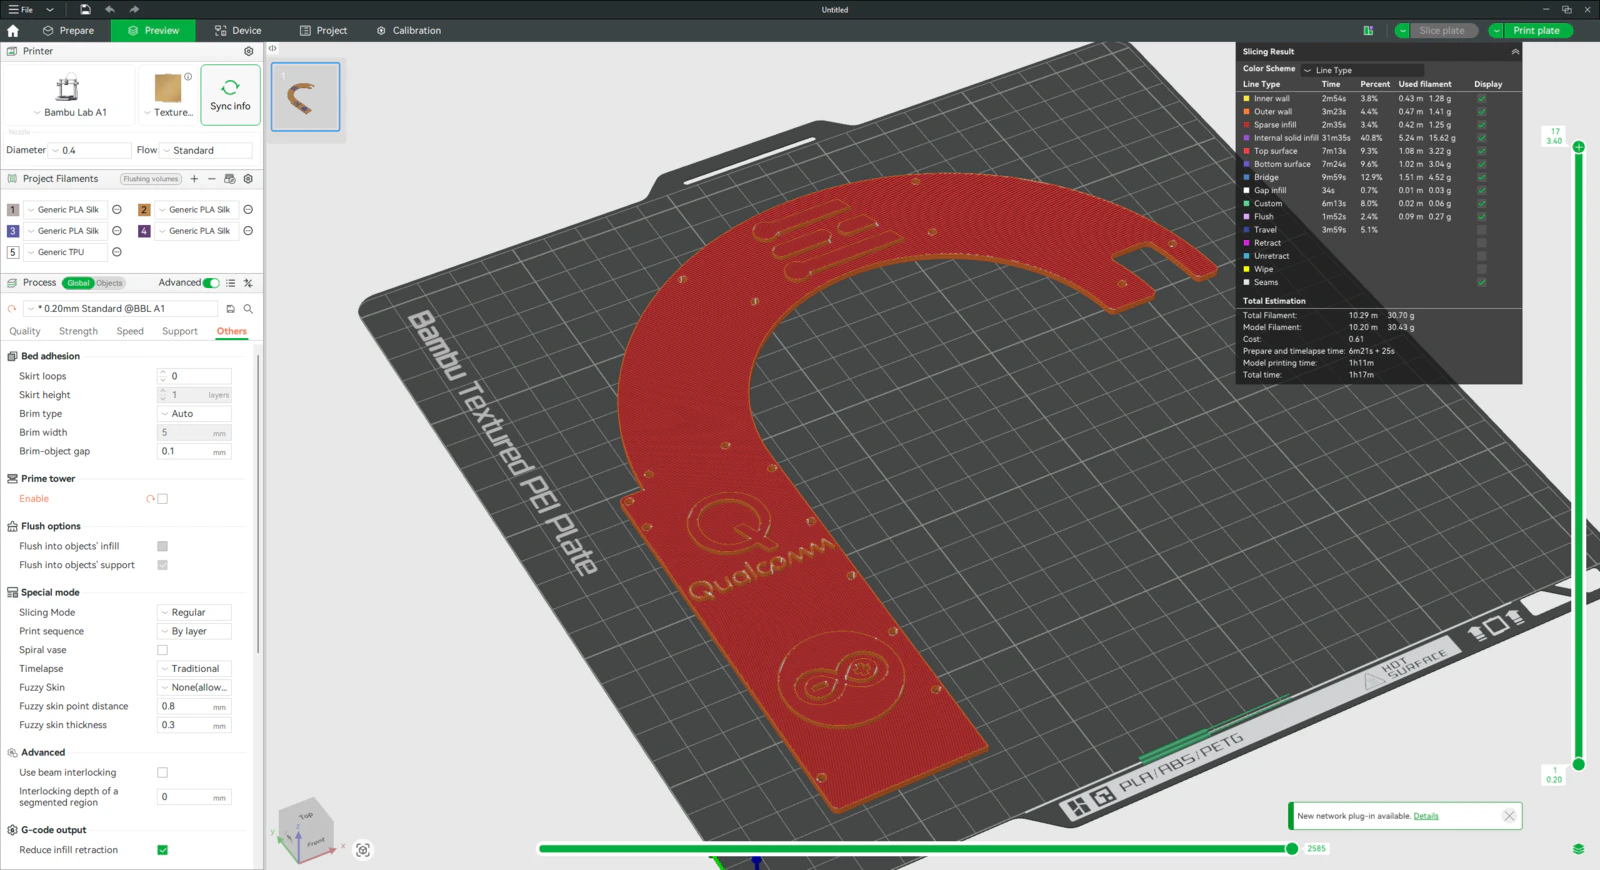Search the process settings
The image size is (1600, 870).
pos(248,309)
